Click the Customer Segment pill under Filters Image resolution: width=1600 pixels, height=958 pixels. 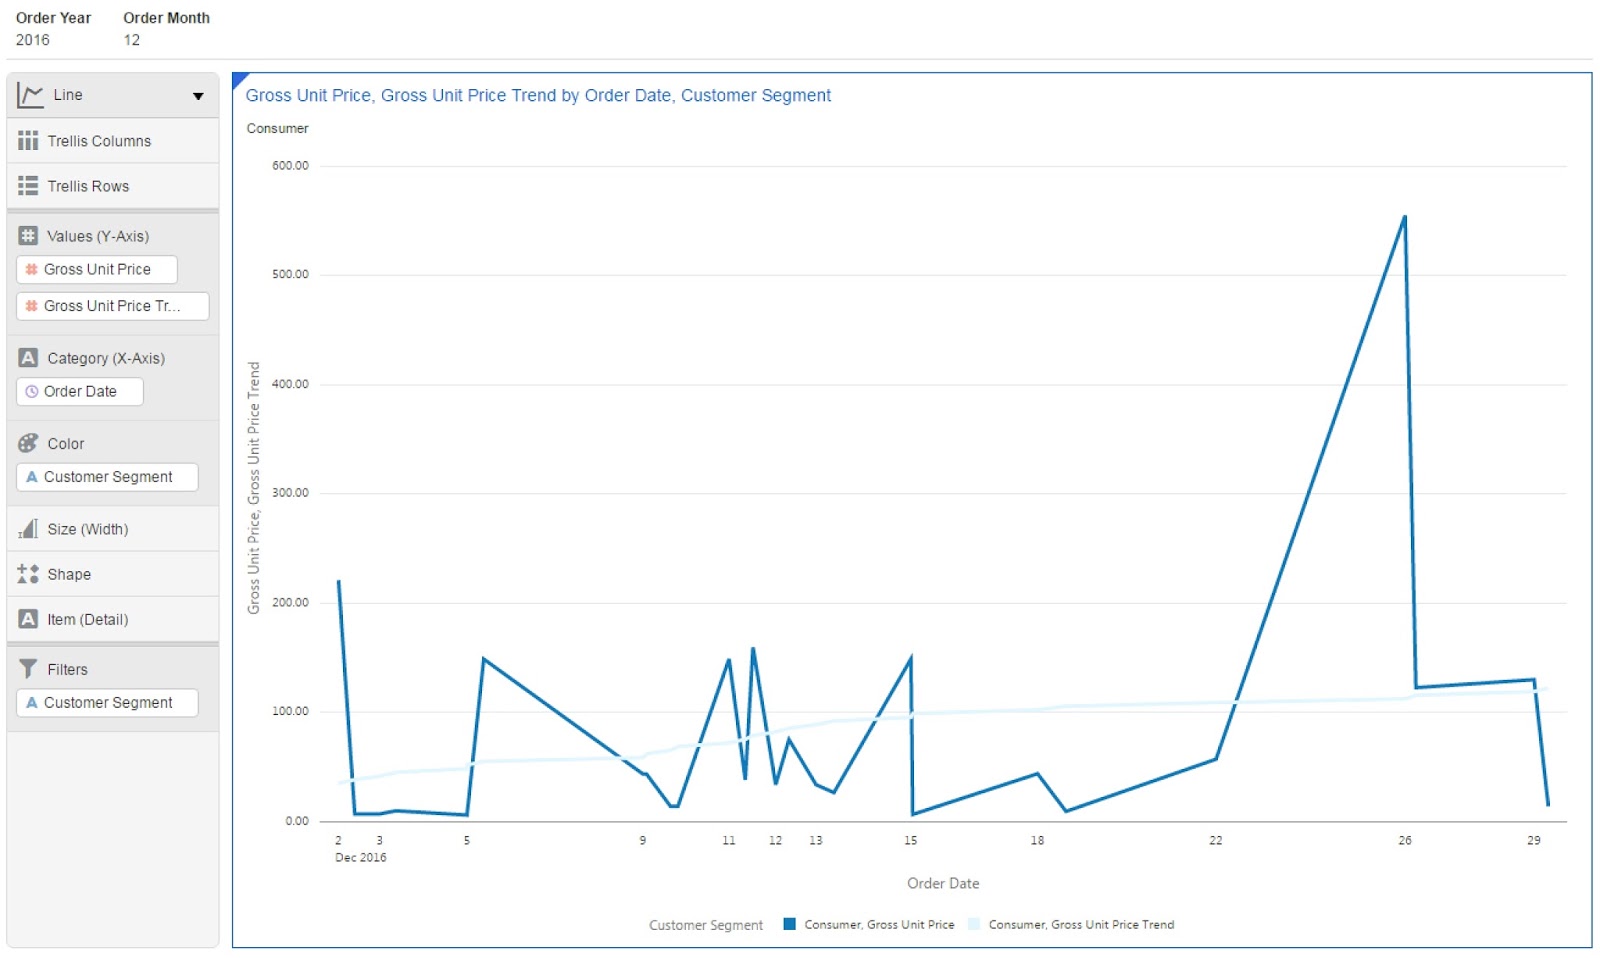(x=107, y=702)
